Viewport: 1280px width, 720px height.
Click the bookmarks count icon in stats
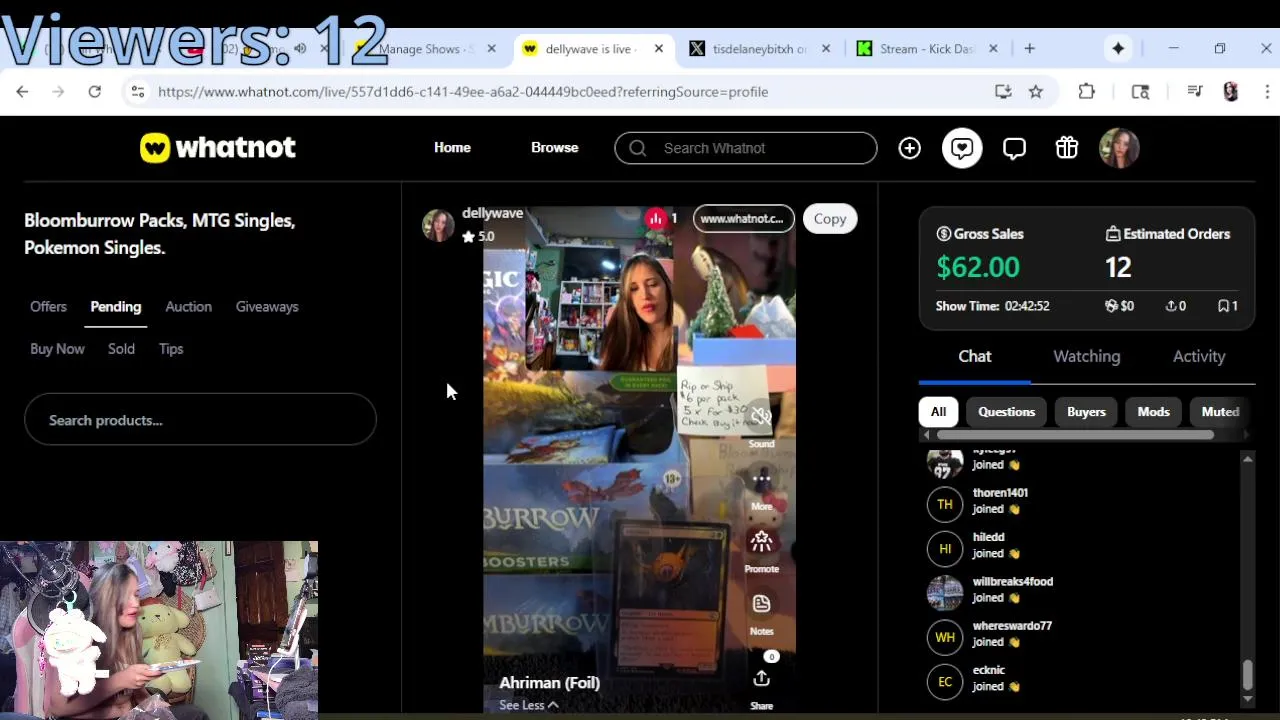1223,306
